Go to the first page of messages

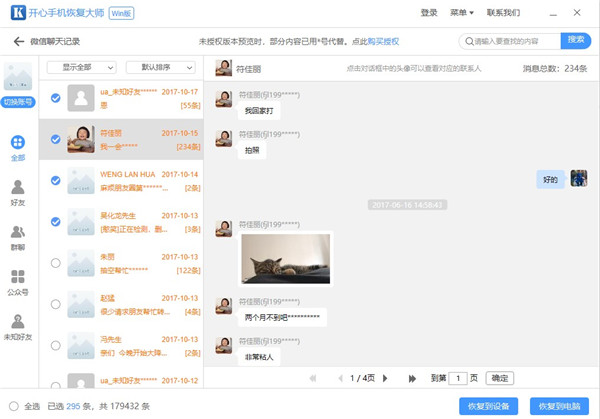[x=313, y=378]
